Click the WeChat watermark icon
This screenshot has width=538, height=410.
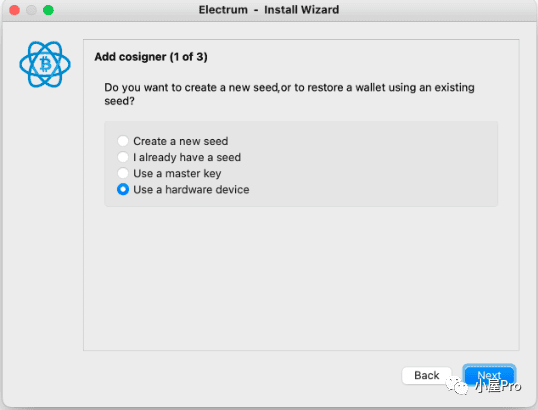pos(457,385)
